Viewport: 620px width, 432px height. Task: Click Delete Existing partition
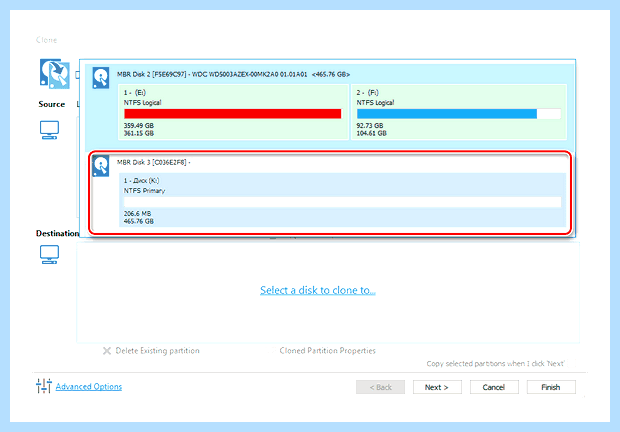pos(157,351)
